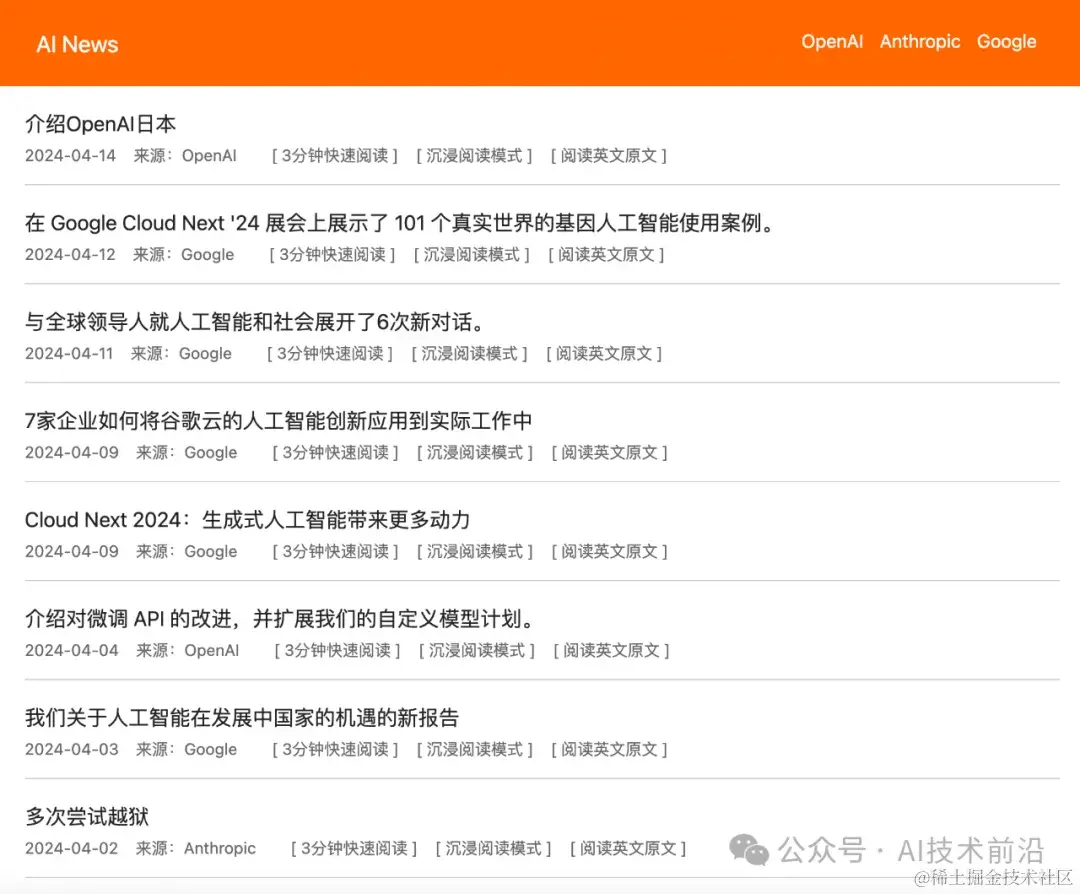
Task: Filter news by Anthropic in header
Action: click(x=920, y=41)
